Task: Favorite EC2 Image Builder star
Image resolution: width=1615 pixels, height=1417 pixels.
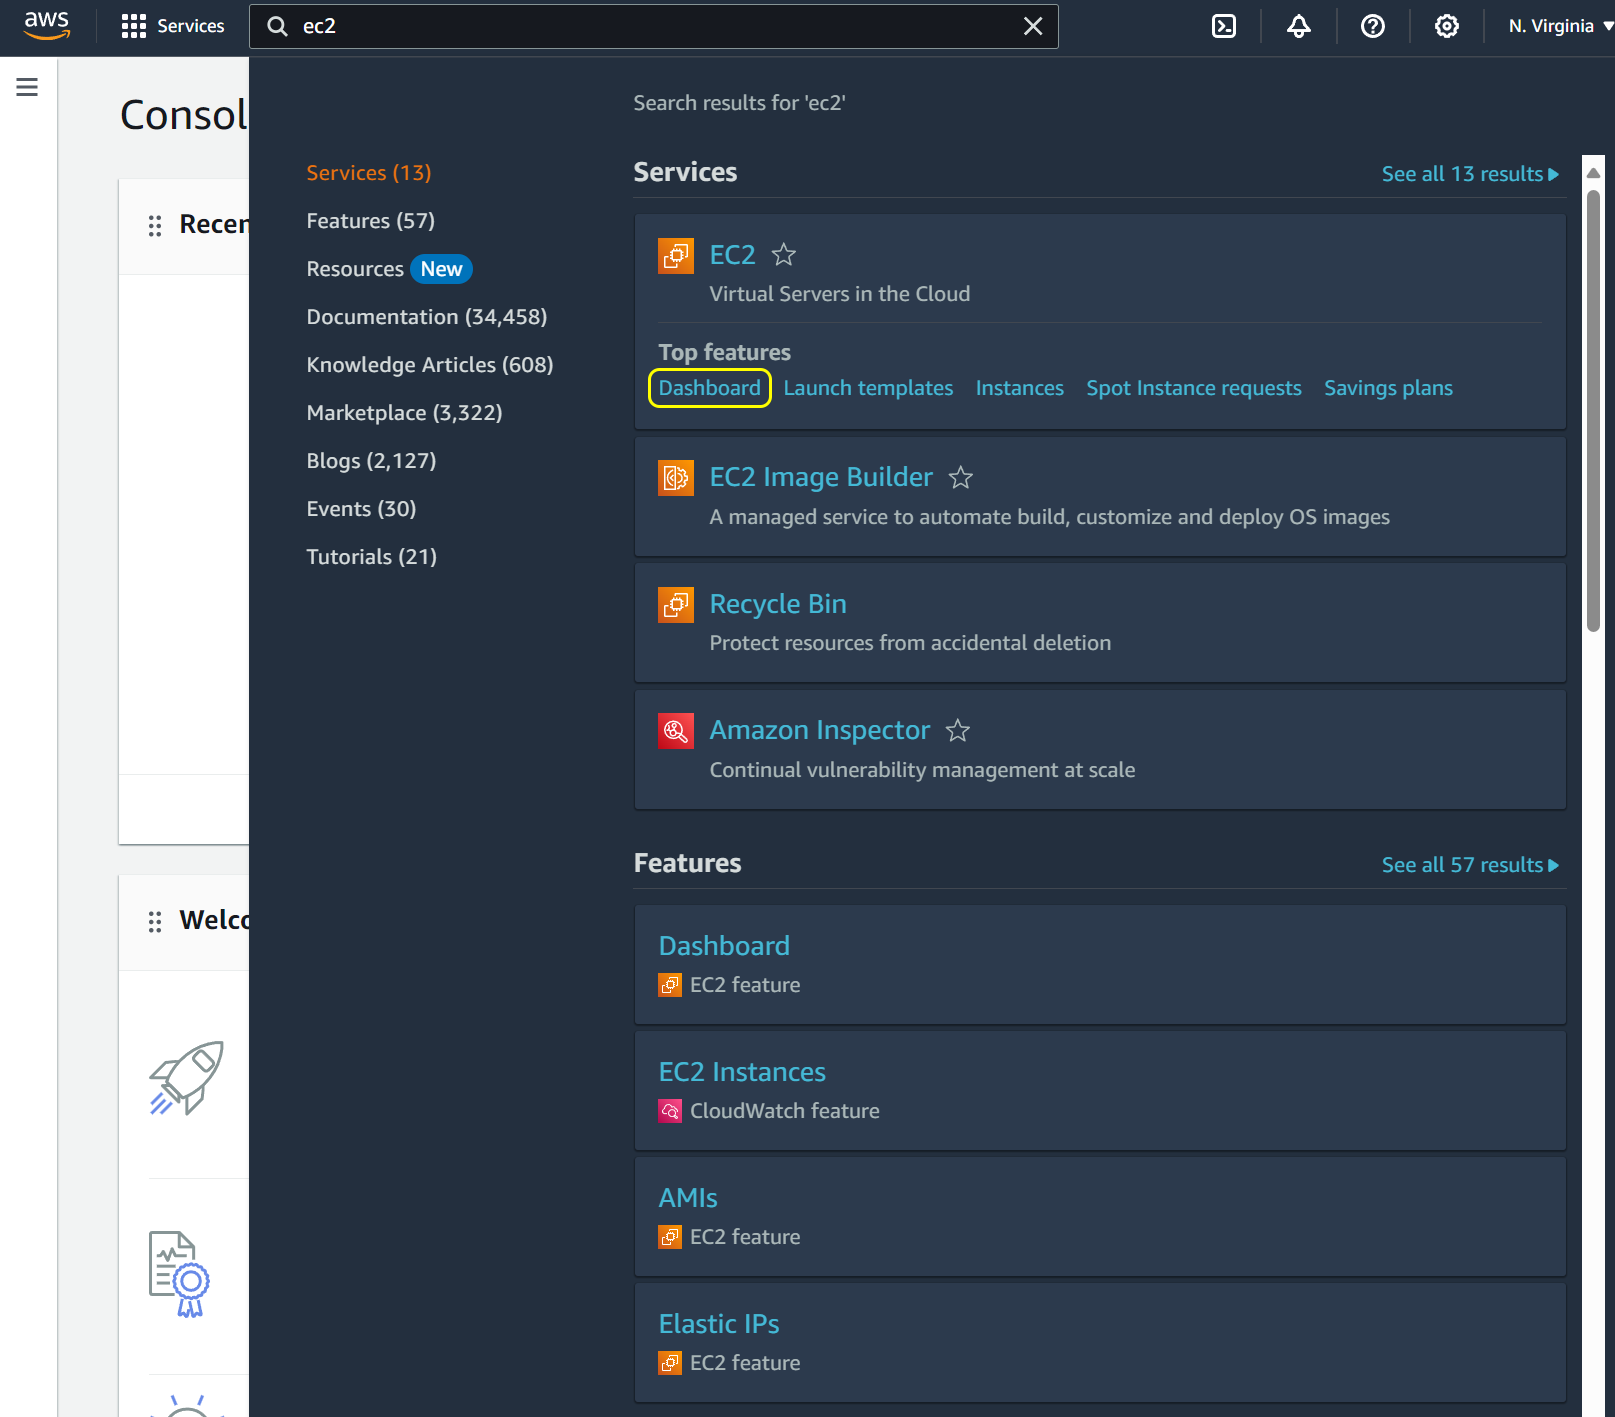Action: coord(961,478)
